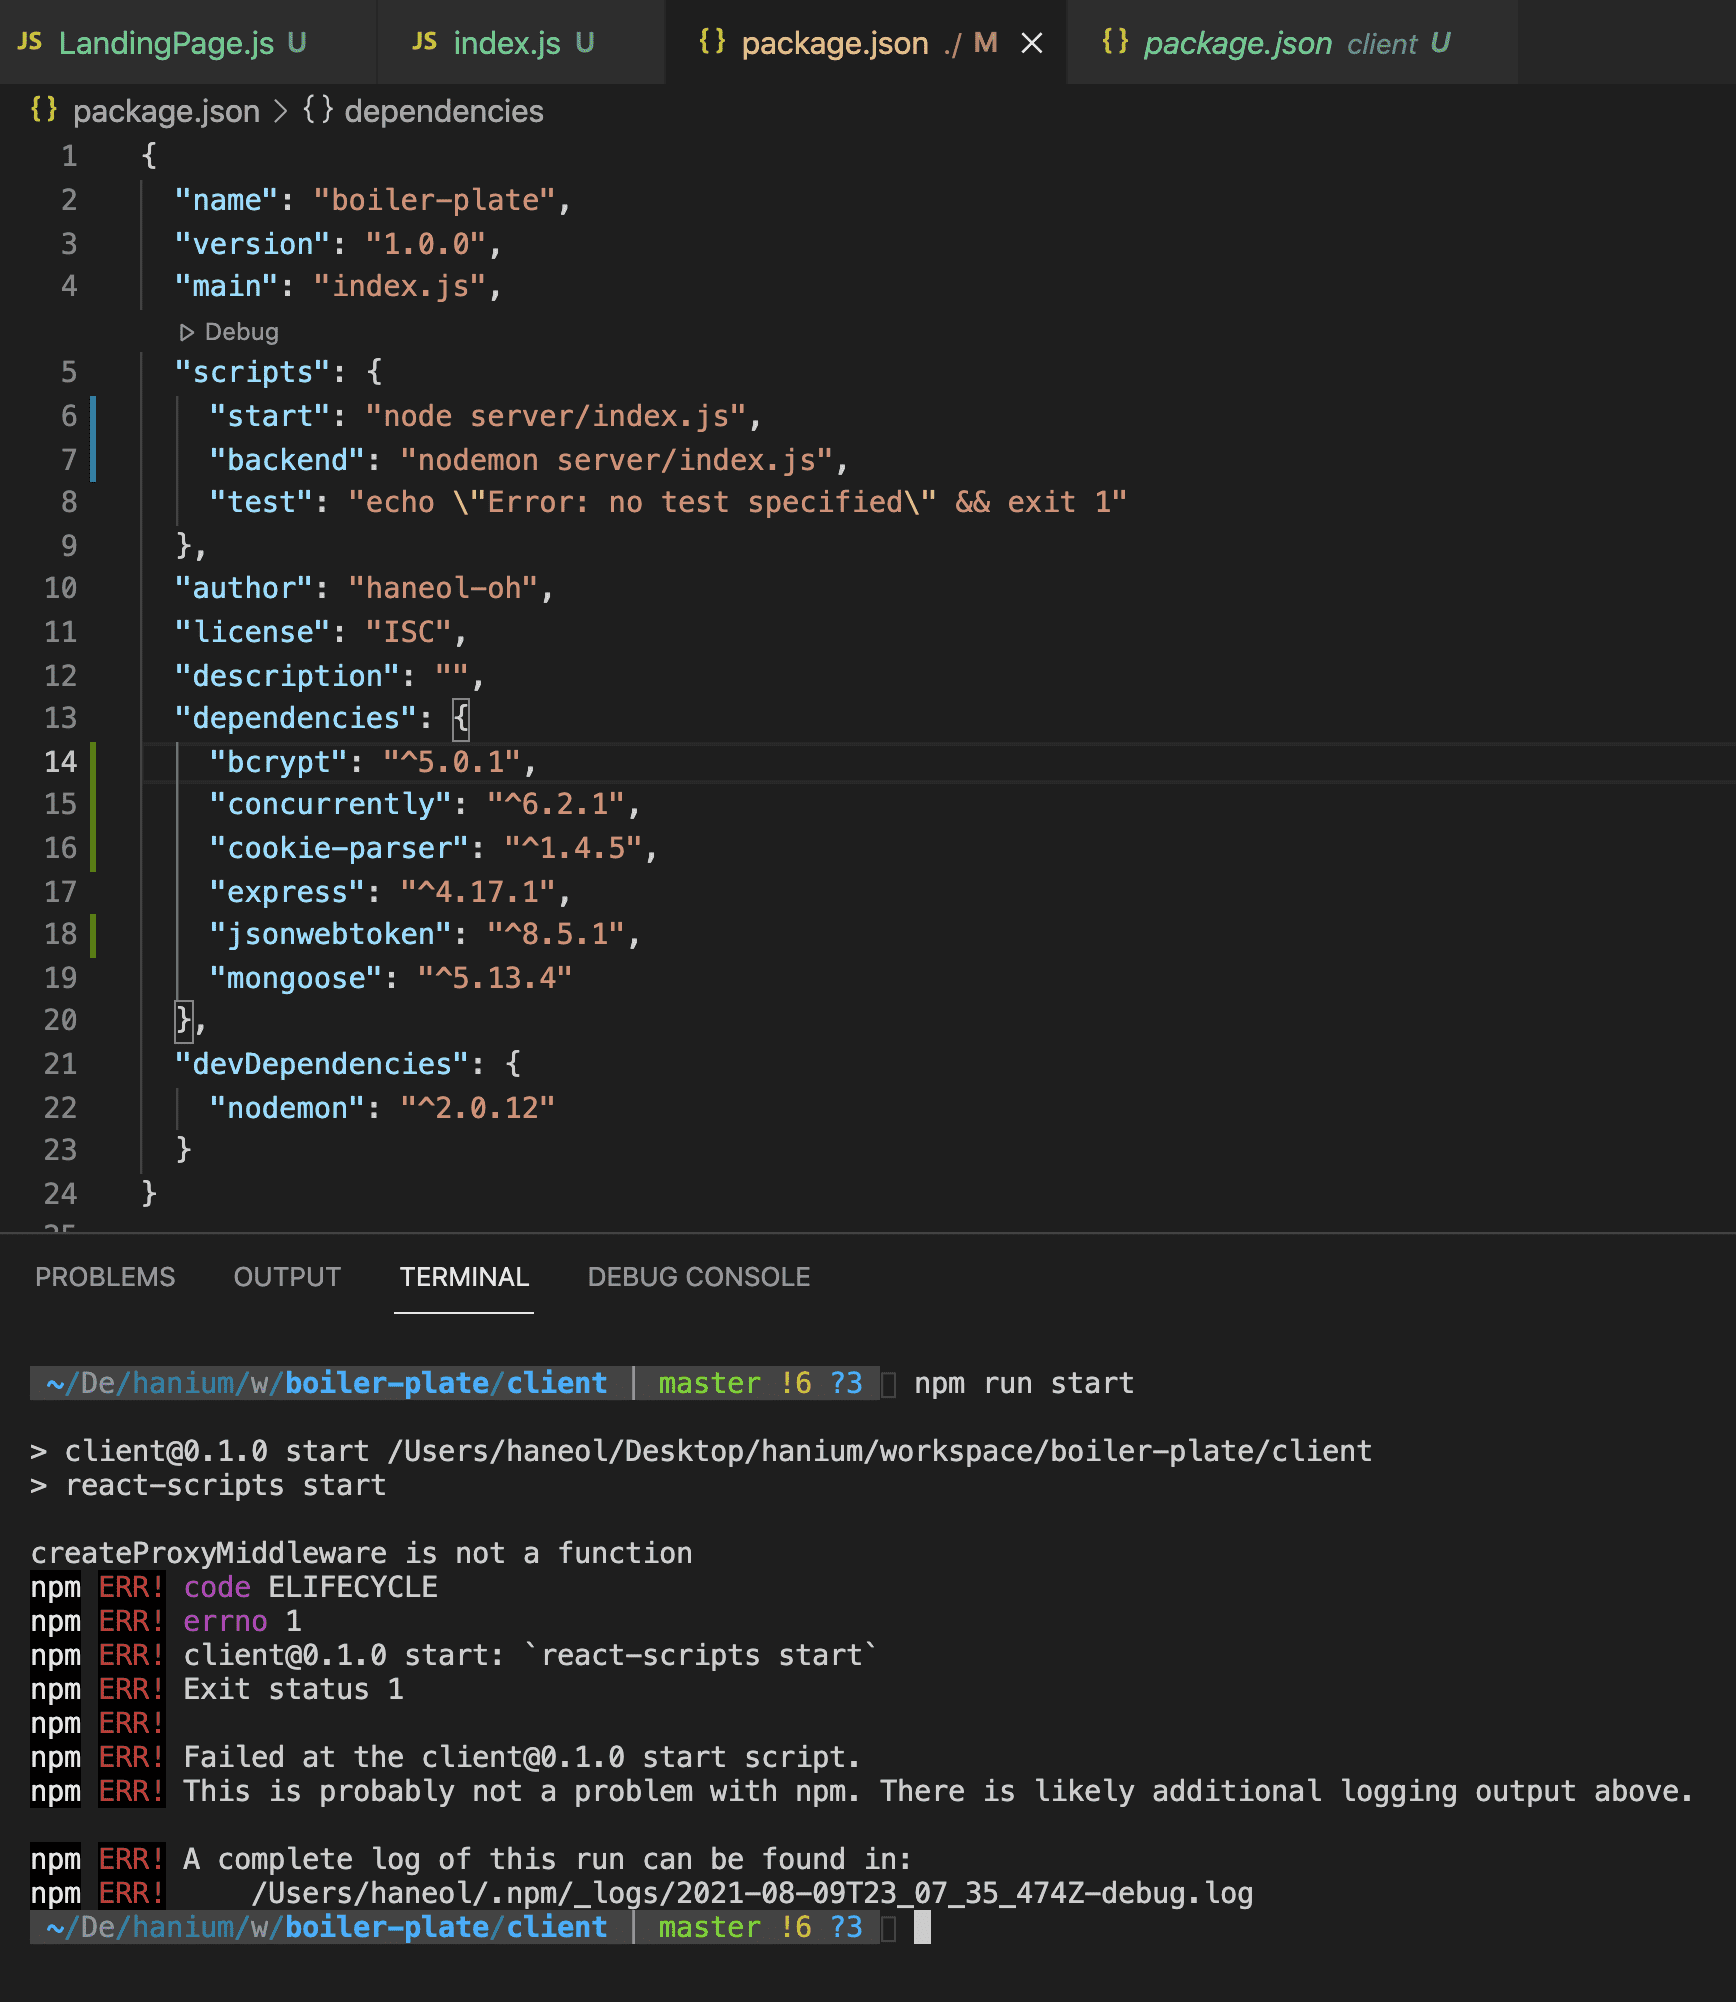This screenshot has height=2002, width=1736.
Task: Click the terminal prompt input cursor
Action: (x=922, y=1927)
